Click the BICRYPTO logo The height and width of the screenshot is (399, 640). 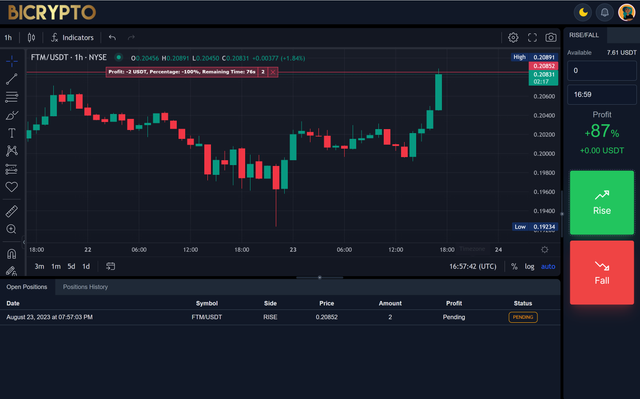tap(52, 13)
